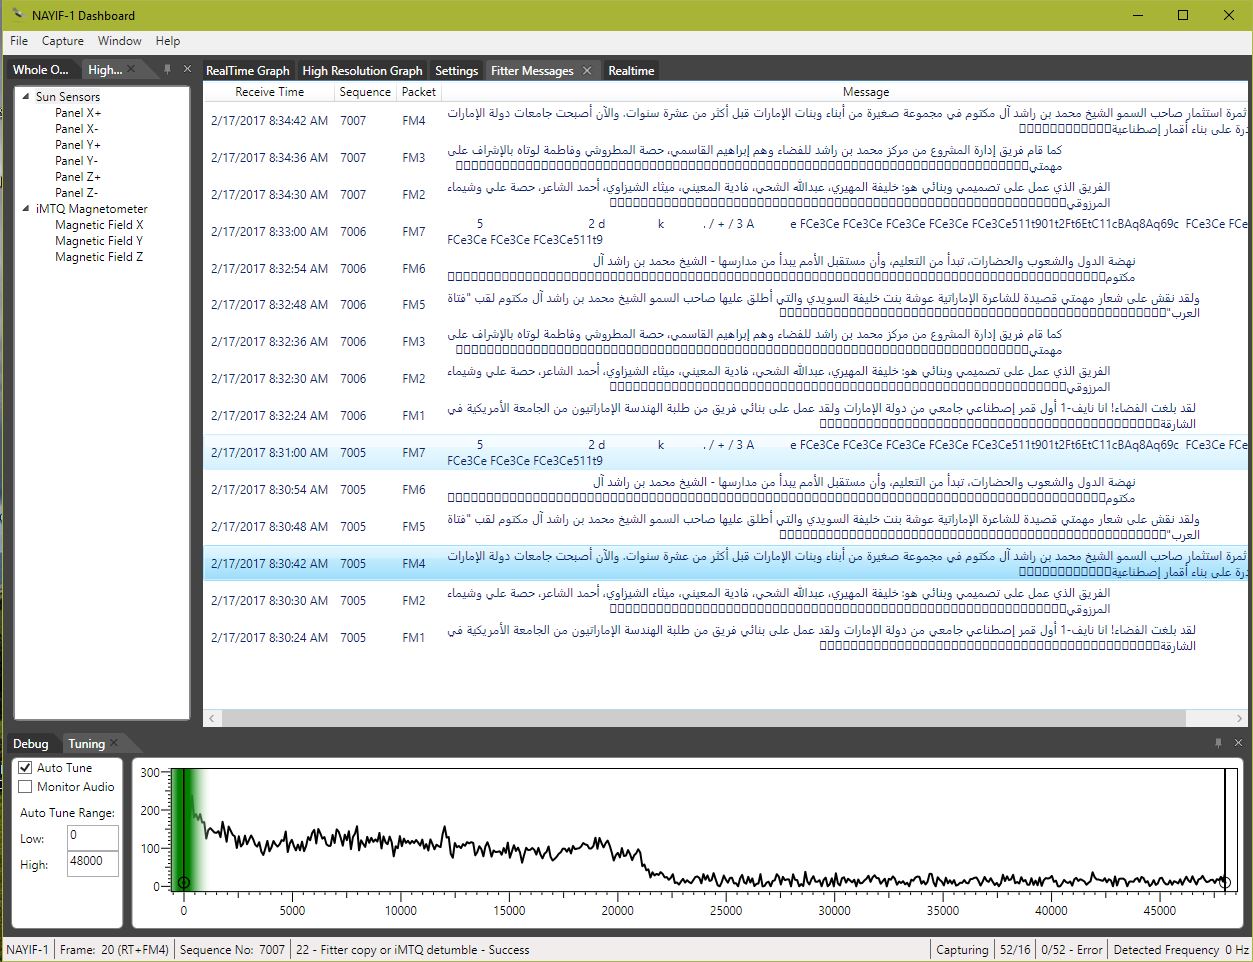Click right arrow of messages horizontal scrollbar
The image size is (1253, 962).
(1240, 718)
